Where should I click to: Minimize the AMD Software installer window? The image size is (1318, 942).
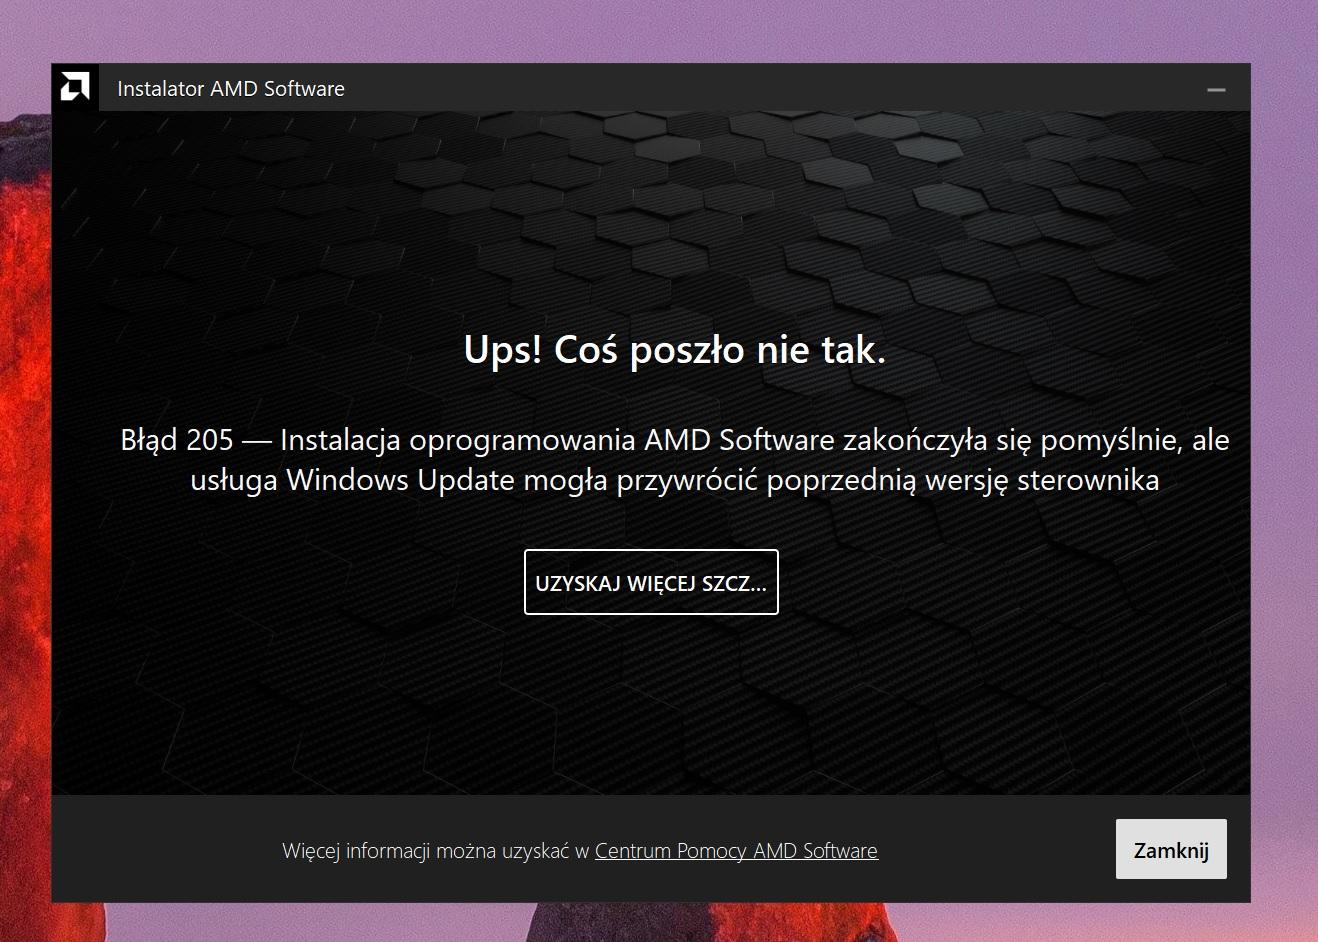(x=1216, y=89)
